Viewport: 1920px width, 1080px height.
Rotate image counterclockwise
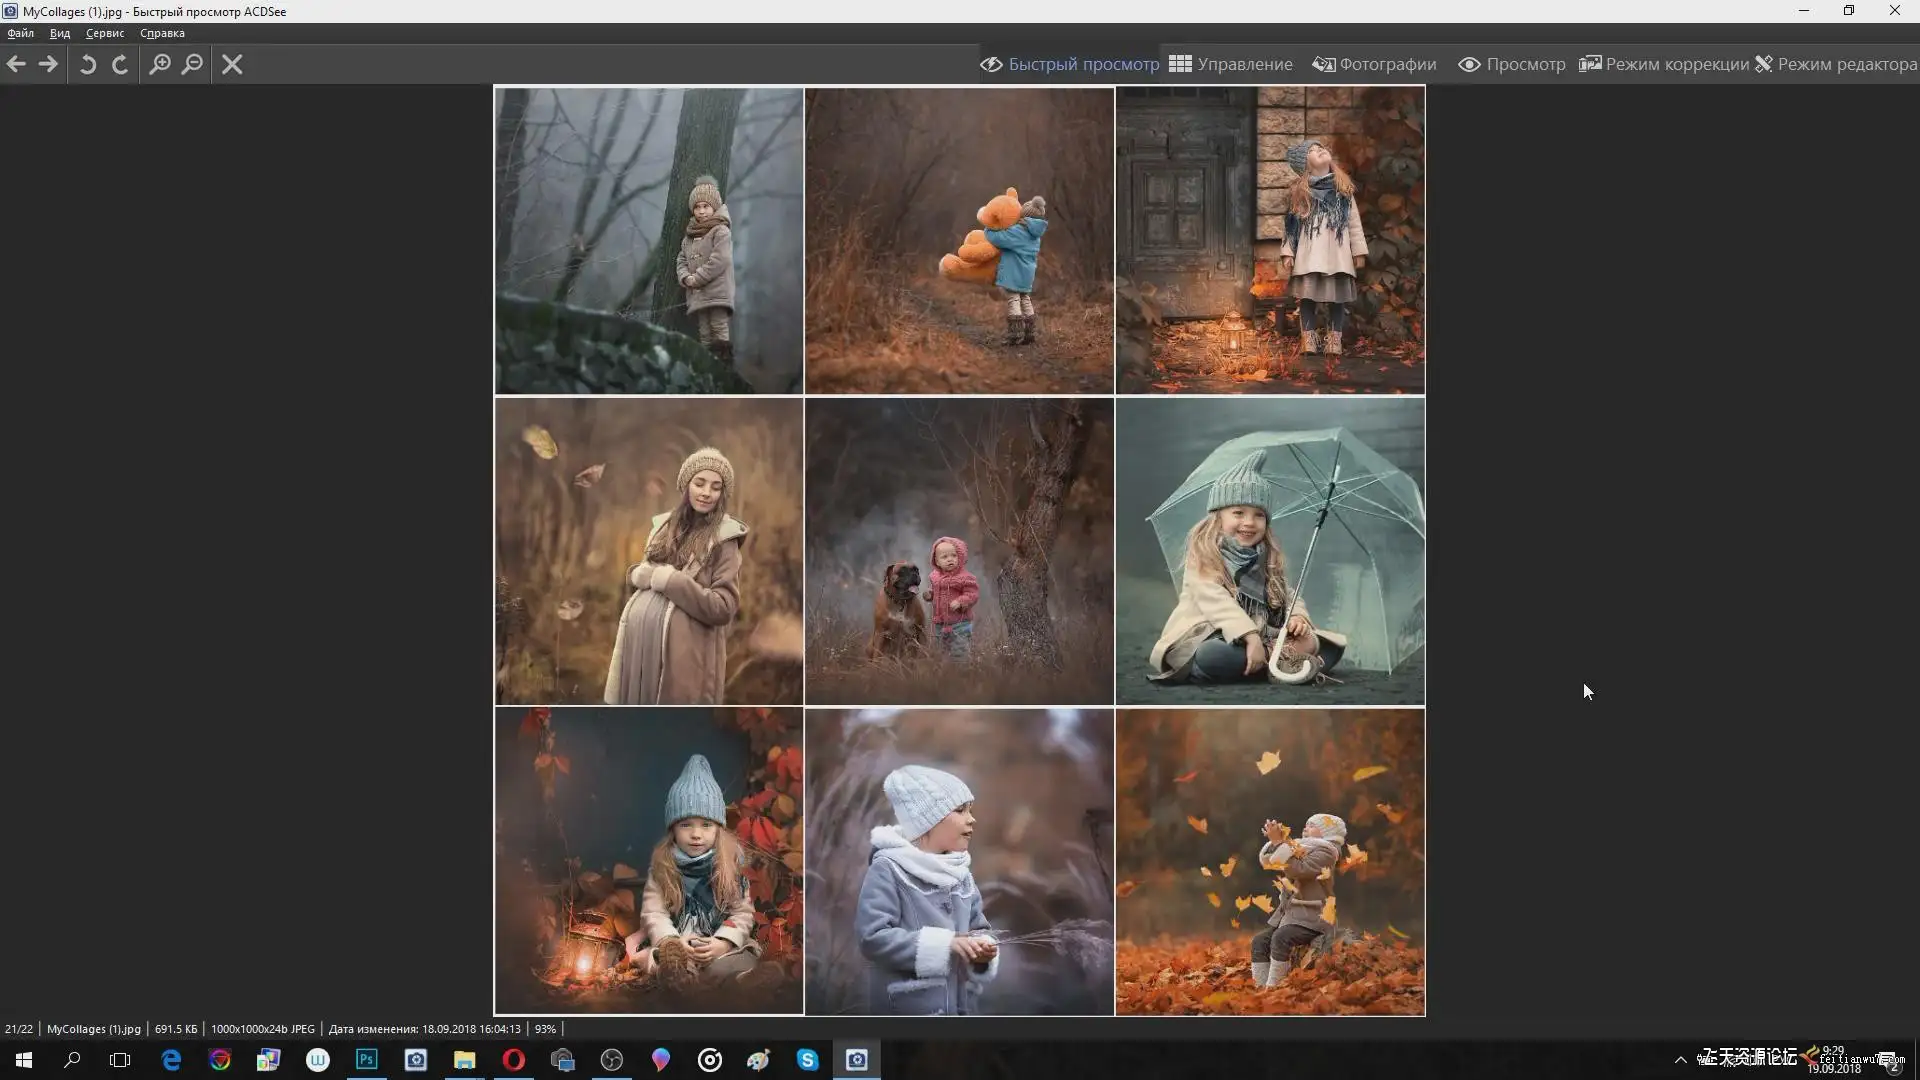88,64
